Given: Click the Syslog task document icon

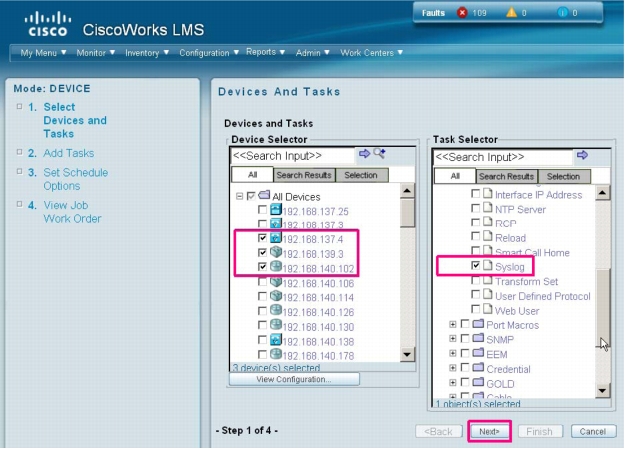Looking at the screenshot, I should [488, 265].
